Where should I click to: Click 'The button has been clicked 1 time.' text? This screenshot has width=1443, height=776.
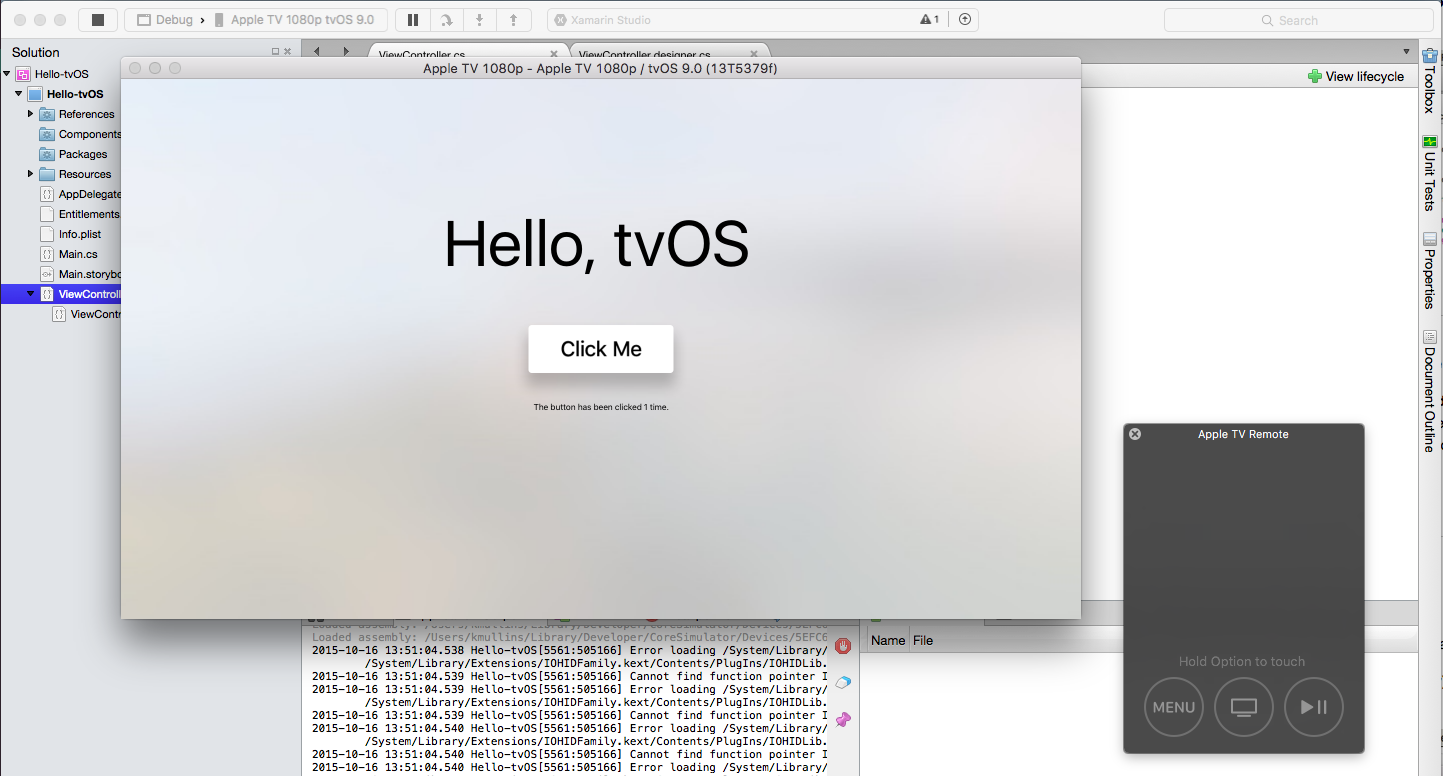tap(601, 407)
